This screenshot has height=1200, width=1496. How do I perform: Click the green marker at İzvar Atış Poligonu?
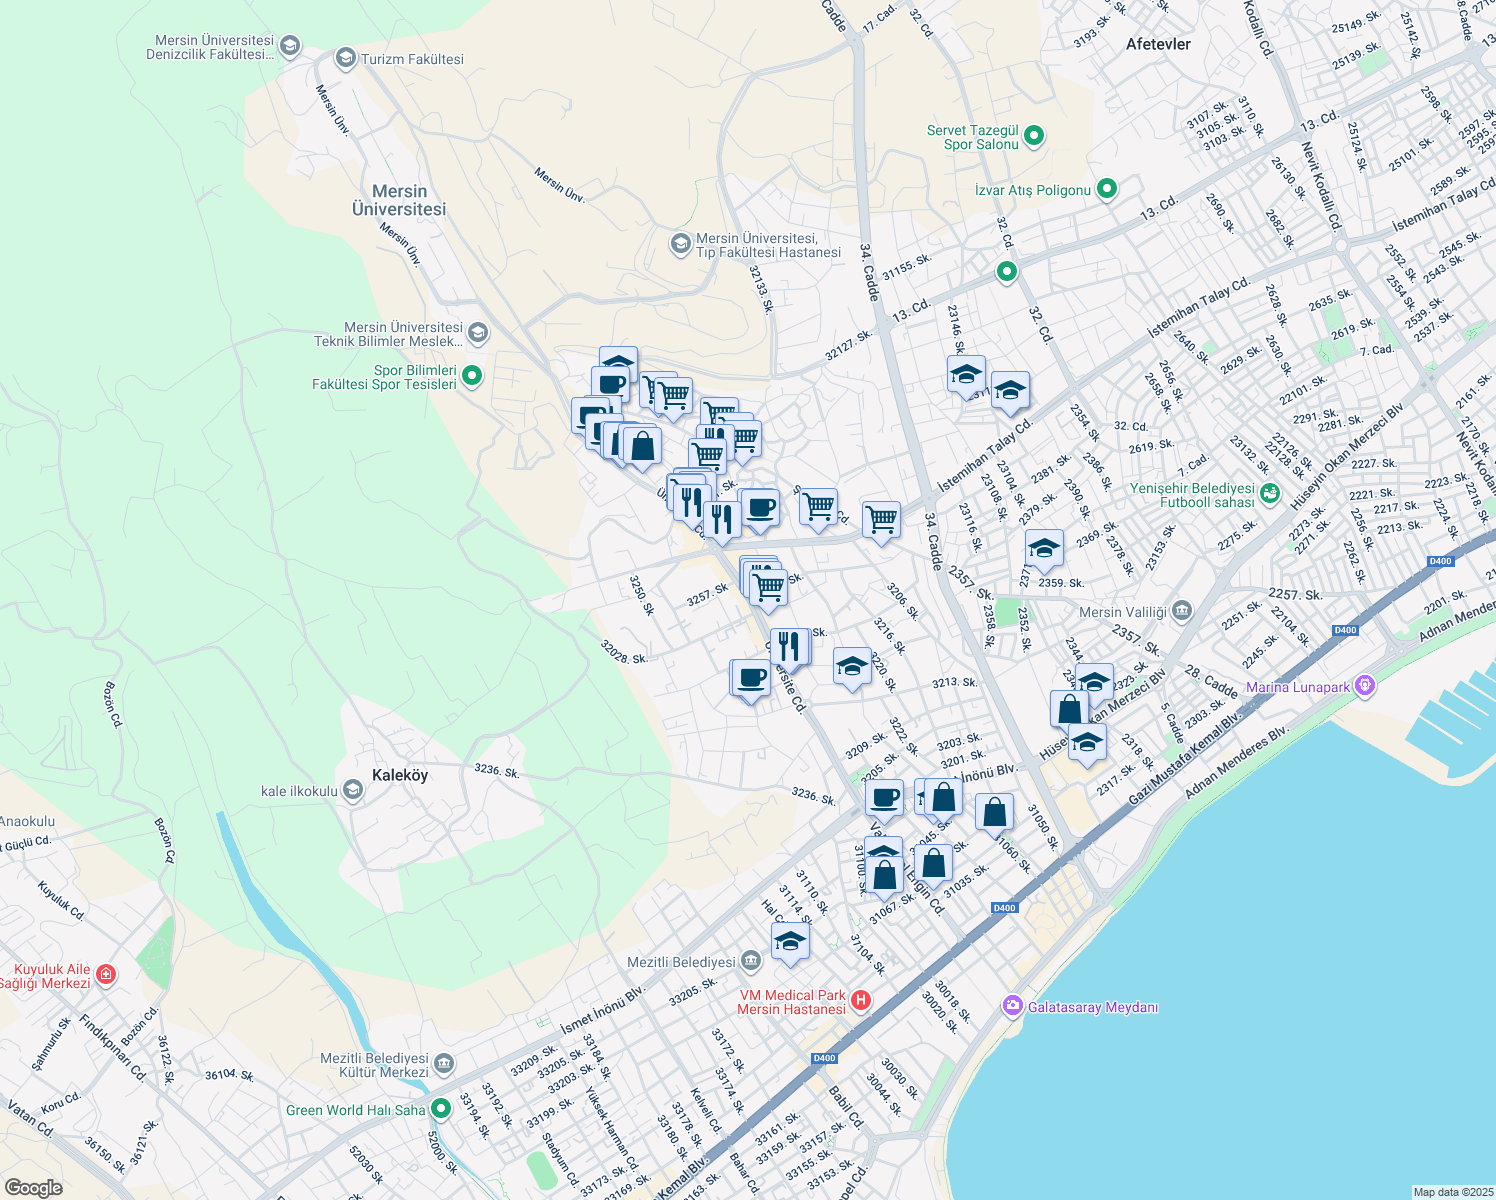pos(1106,188)
